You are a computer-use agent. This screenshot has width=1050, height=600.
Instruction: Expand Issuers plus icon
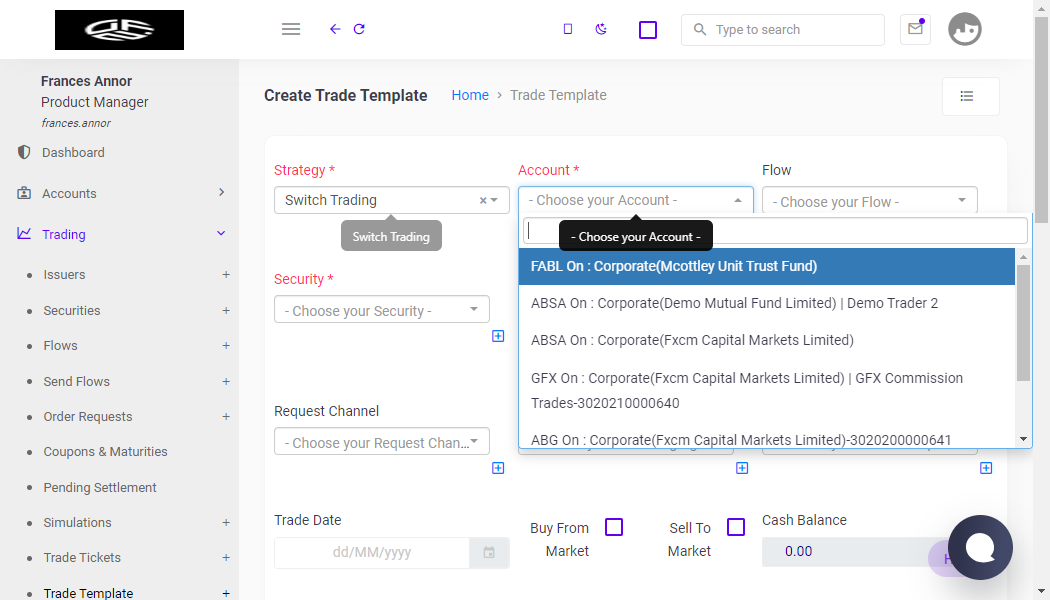pyautogui.click(x=226, y=275)
